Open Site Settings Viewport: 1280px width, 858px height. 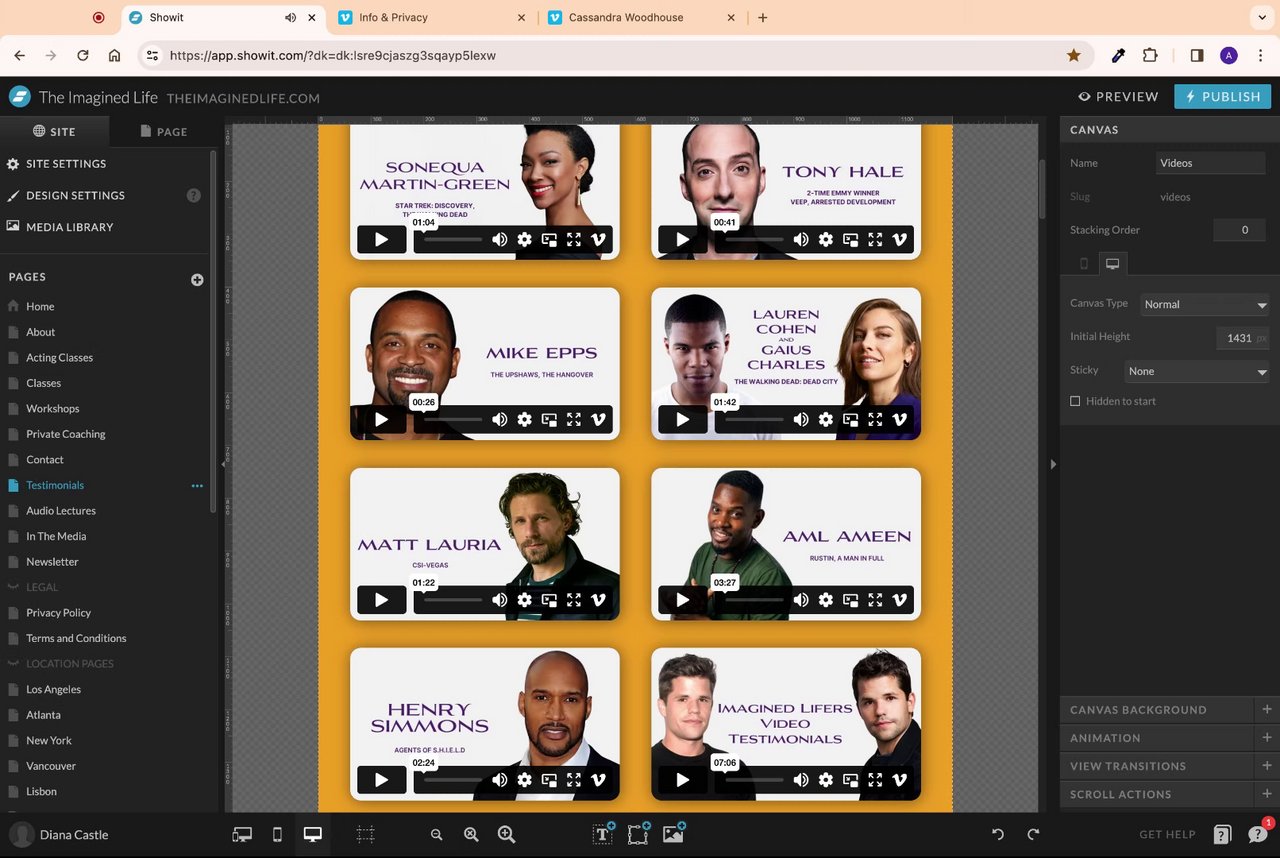[x=66, y=164]
